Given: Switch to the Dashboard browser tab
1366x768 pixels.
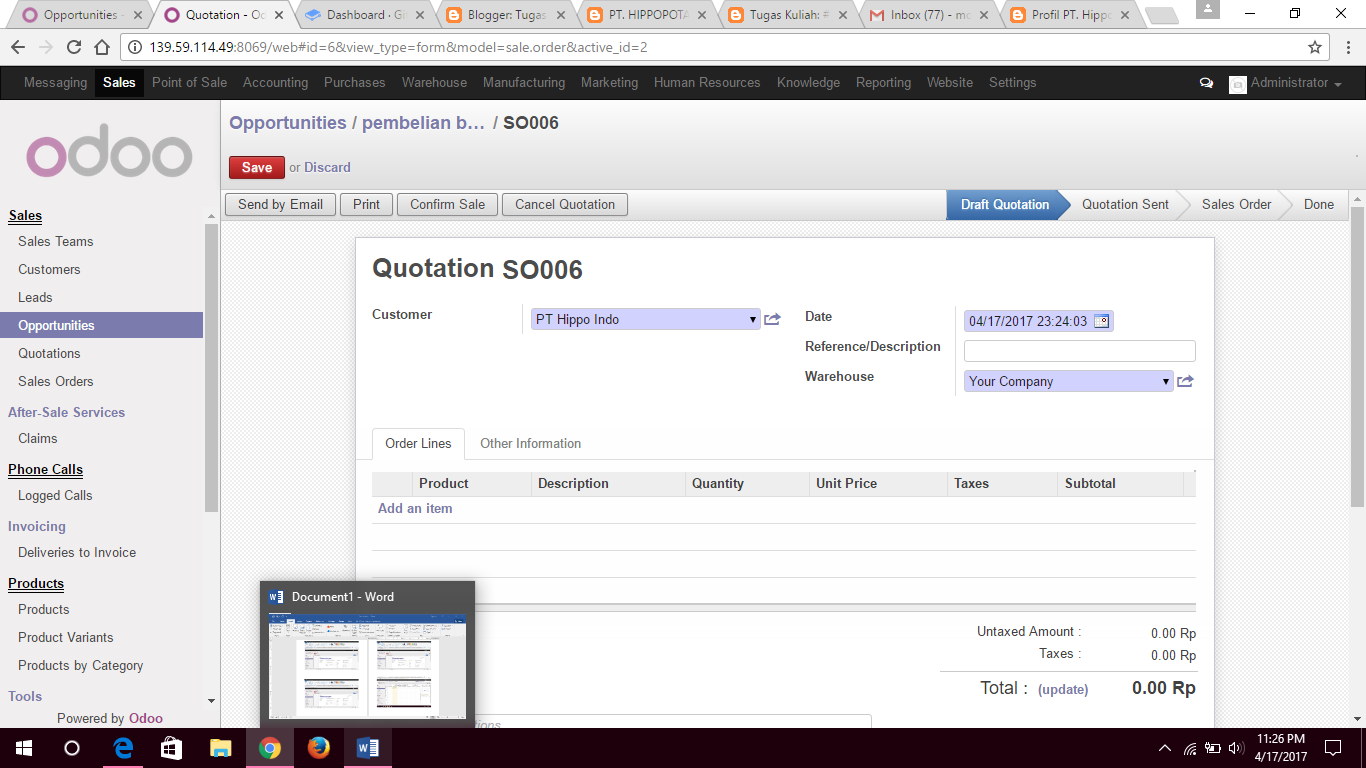Looking at the screenshot, I should coord(367,15).
